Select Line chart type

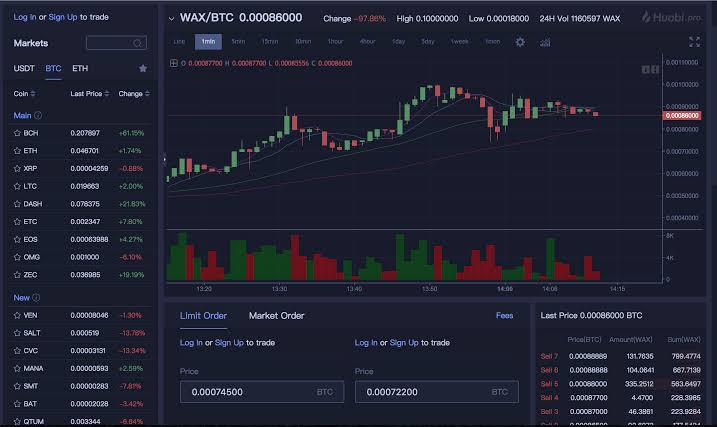(x=179, y=42)
